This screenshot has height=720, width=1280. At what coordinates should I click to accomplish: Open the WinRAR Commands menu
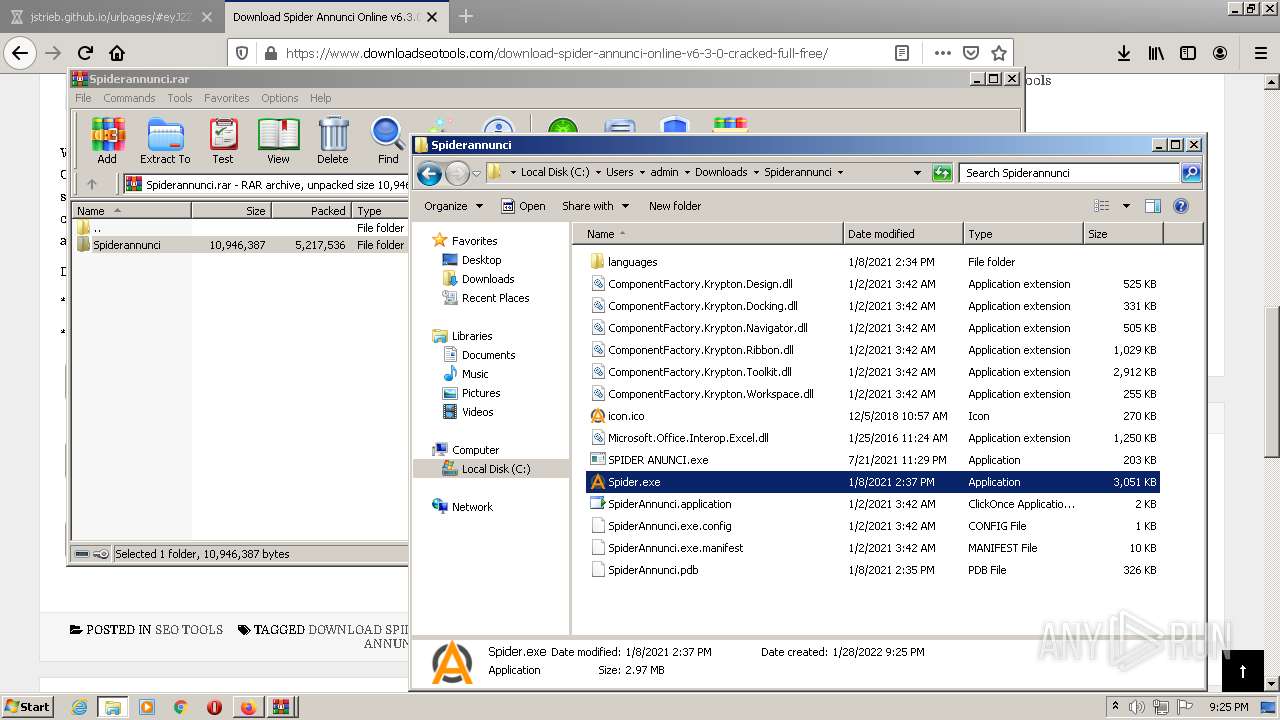pyautogui.click(x=129, y=98)
